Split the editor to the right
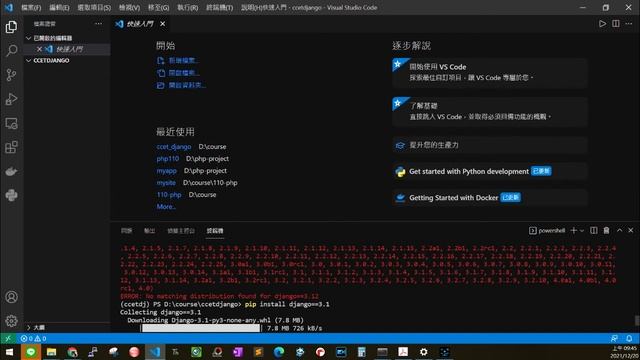The height and width of the screenshot is (360, 640). pos(616,24)
